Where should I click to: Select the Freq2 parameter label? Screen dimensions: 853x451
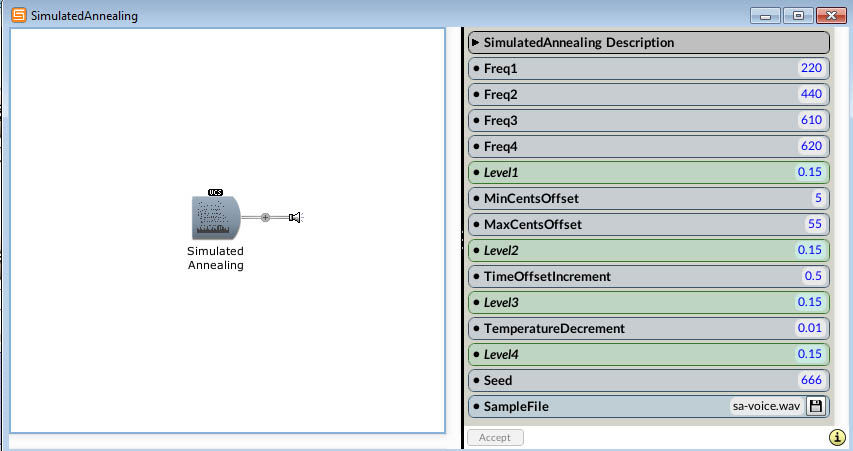[500, 95]
